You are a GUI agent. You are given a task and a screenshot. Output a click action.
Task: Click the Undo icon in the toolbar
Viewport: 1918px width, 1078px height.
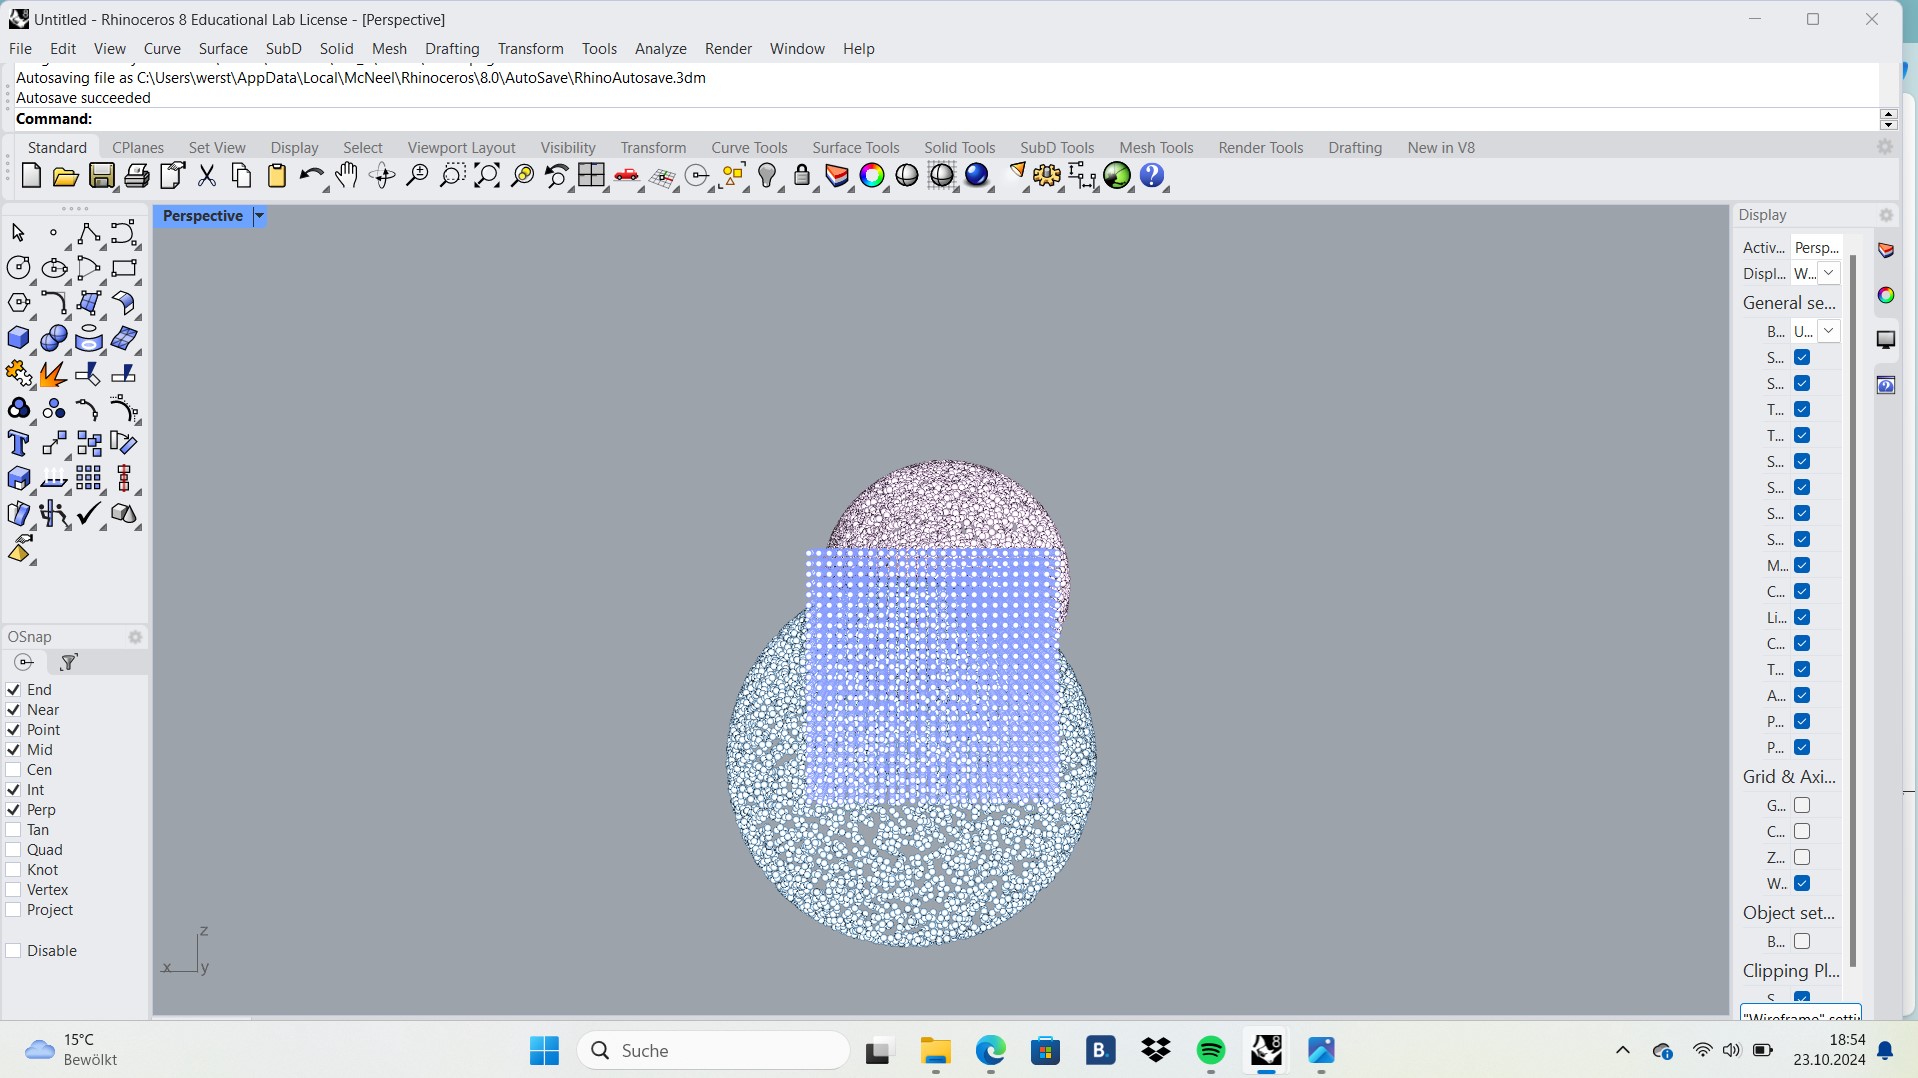coord(311,176)
